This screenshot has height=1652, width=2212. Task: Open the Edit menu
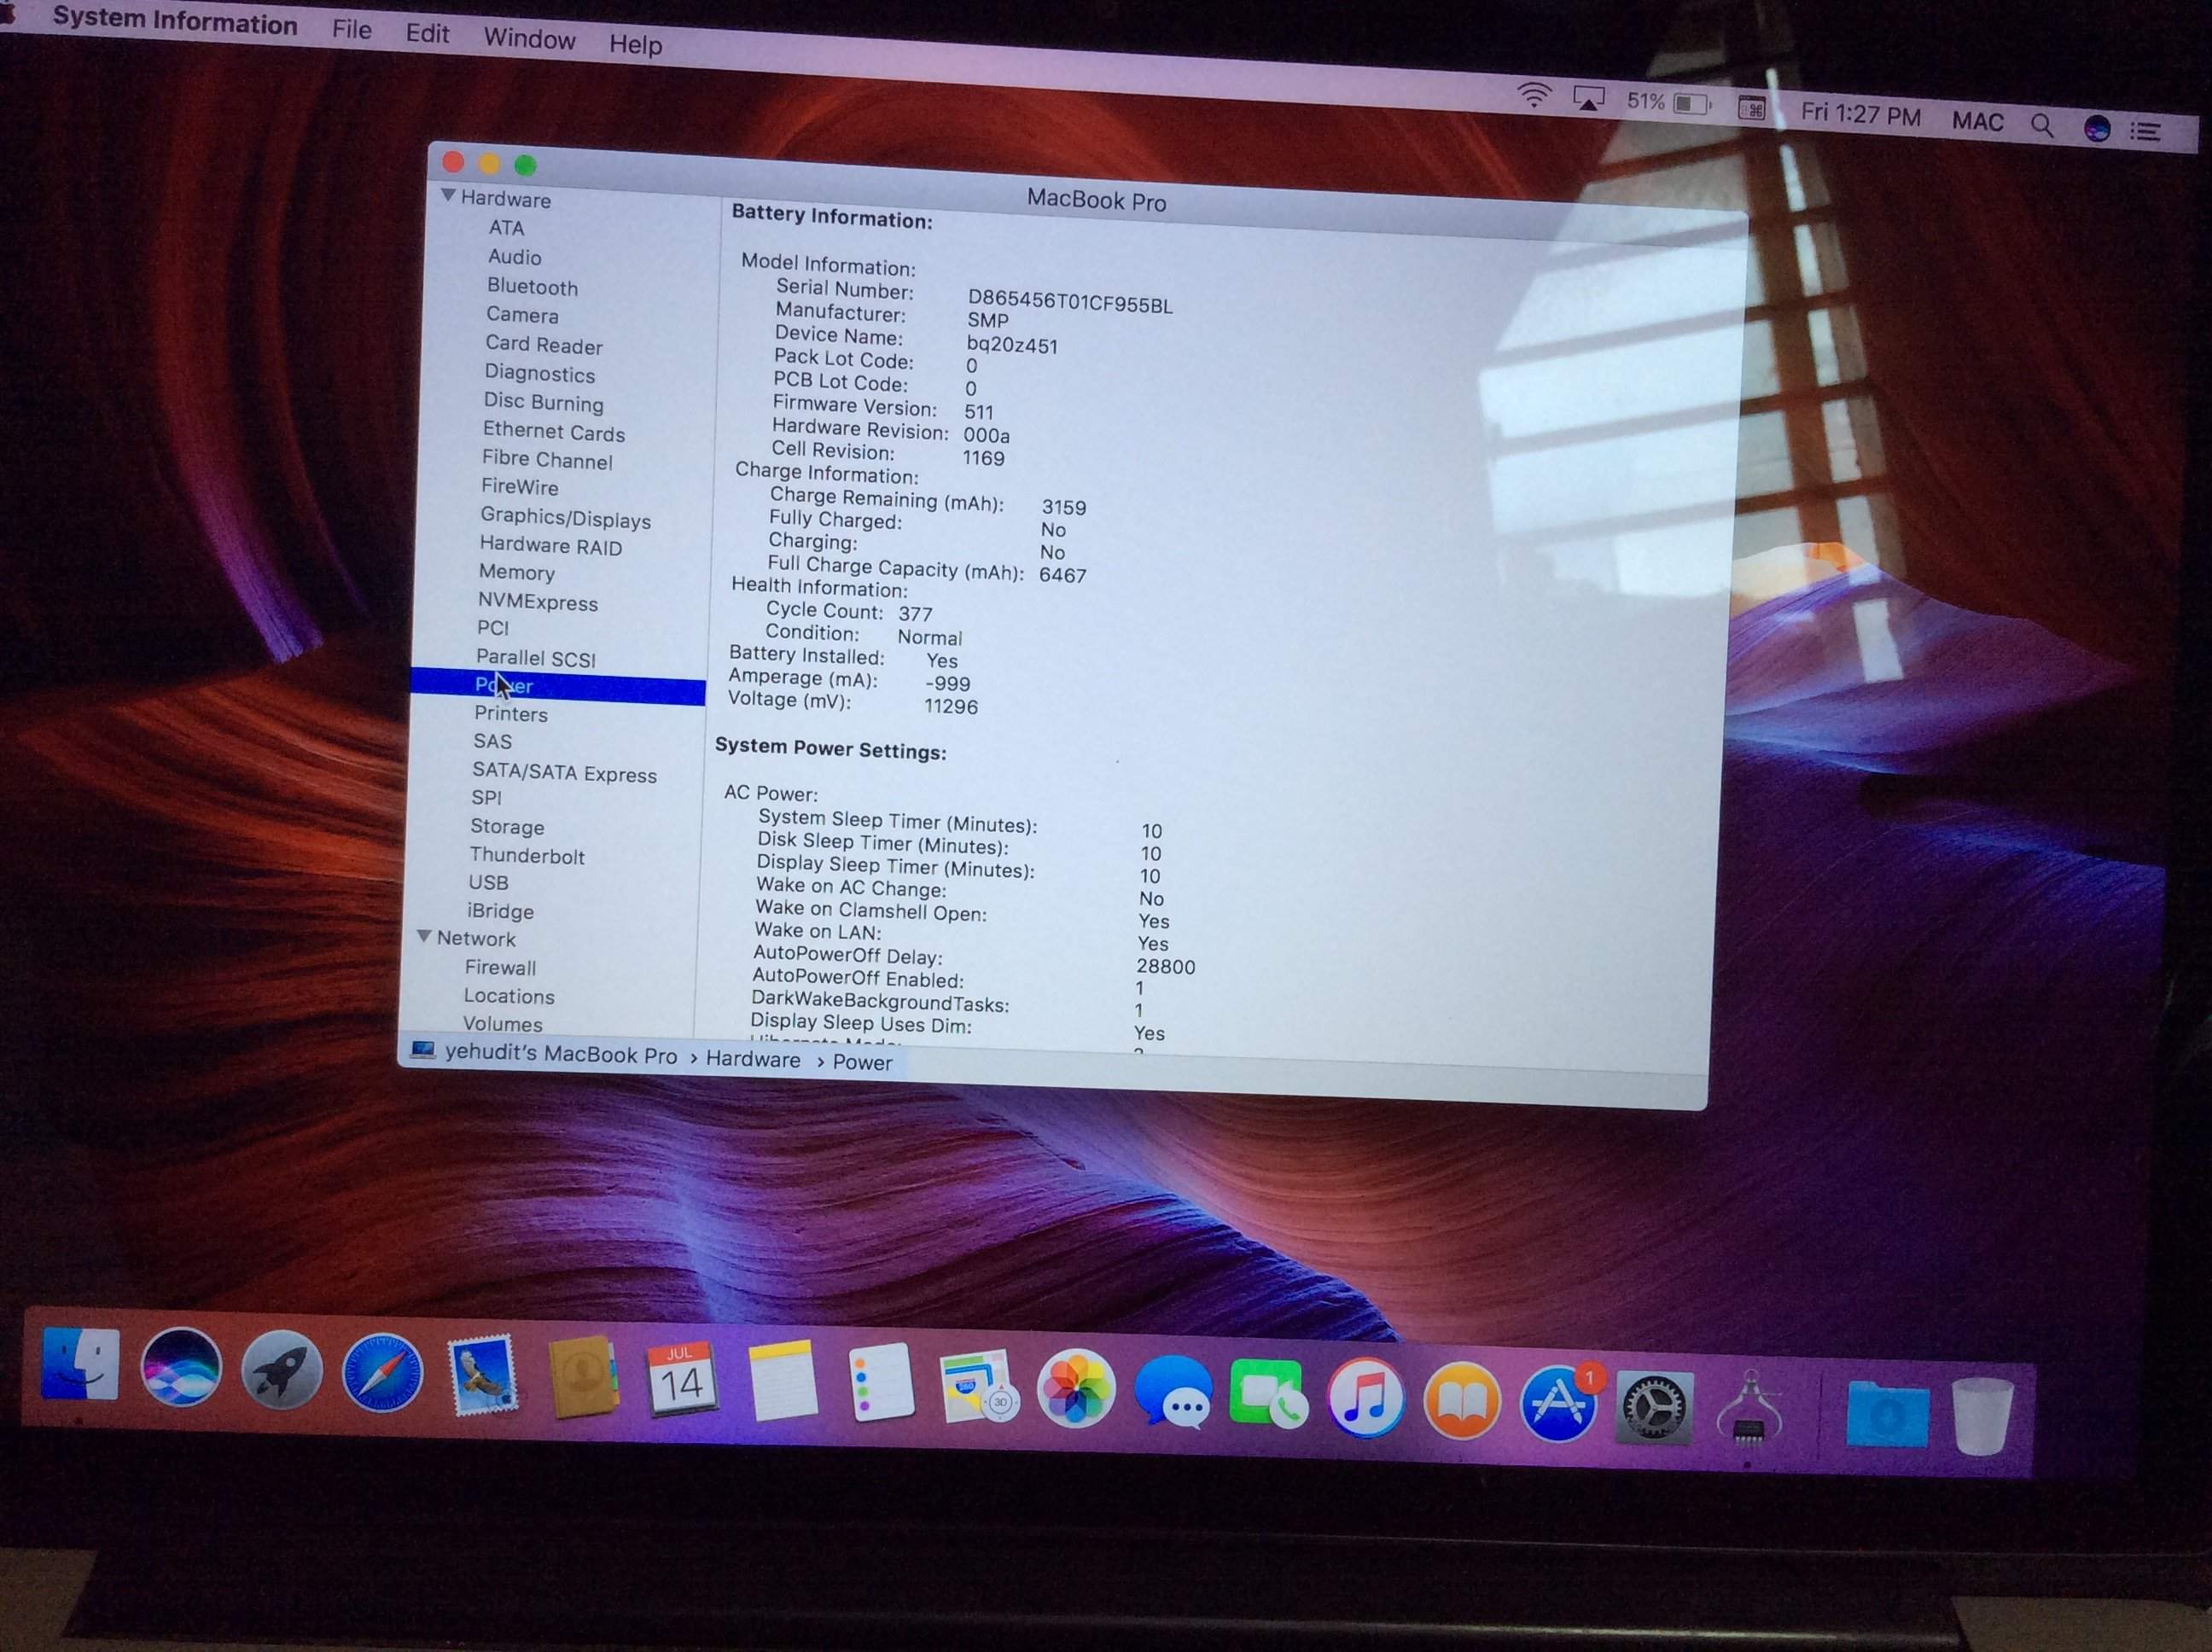coord(427,33)
